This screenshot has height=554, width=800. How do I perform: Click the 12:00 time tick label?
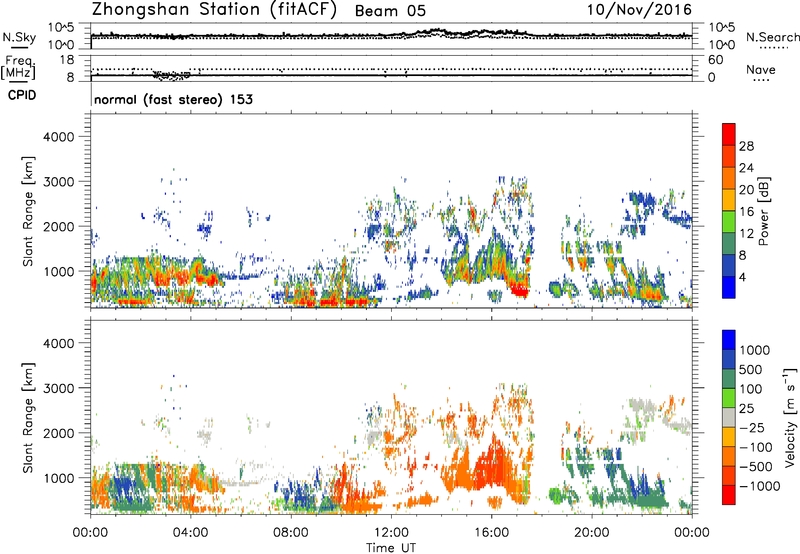point(391,533)
